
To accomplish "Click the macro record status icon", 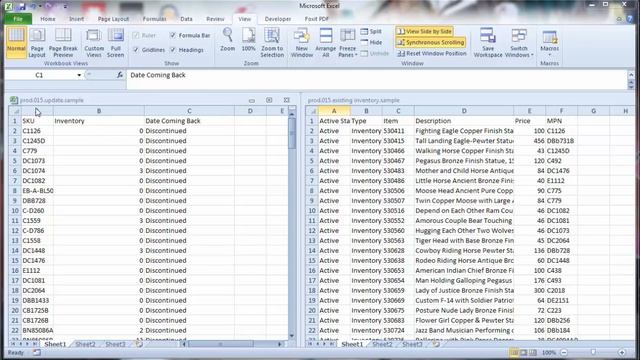I will [x=37, y=353].
